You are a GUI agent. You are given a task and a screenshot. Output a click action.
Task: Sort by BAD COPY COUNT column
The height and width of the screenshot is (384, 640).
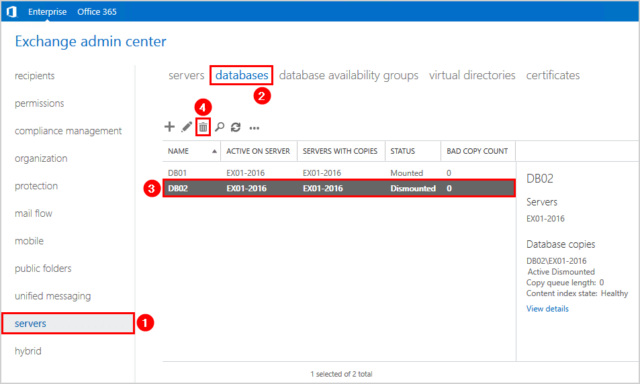477,151
